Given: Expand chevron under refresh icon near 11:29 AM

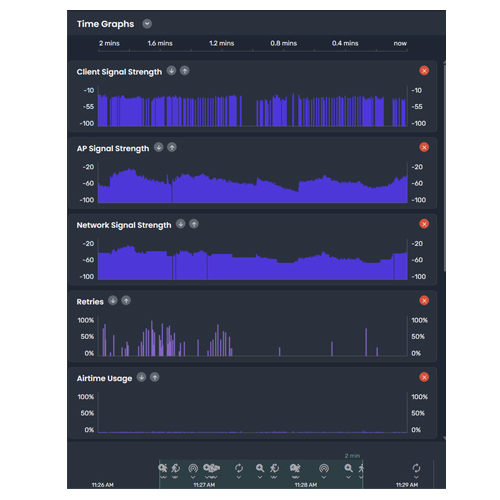Looking at the screenshot, I should (x=416, y=477).
